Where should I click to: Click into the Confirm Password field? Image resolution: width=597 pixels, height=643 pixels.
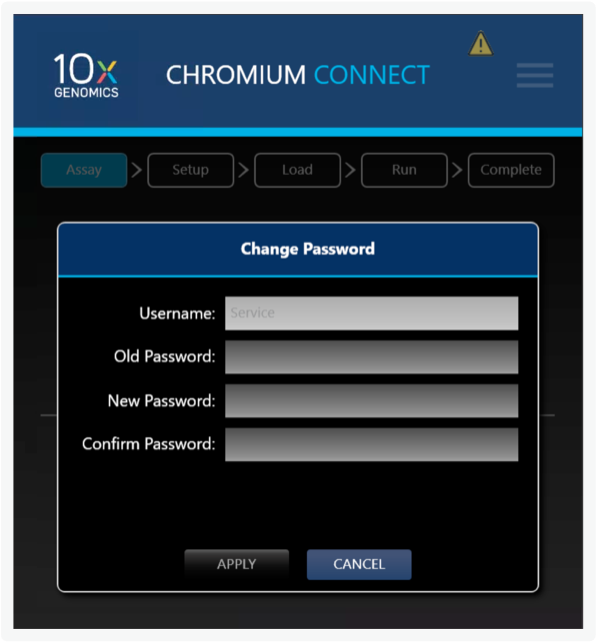pos(371,445)
